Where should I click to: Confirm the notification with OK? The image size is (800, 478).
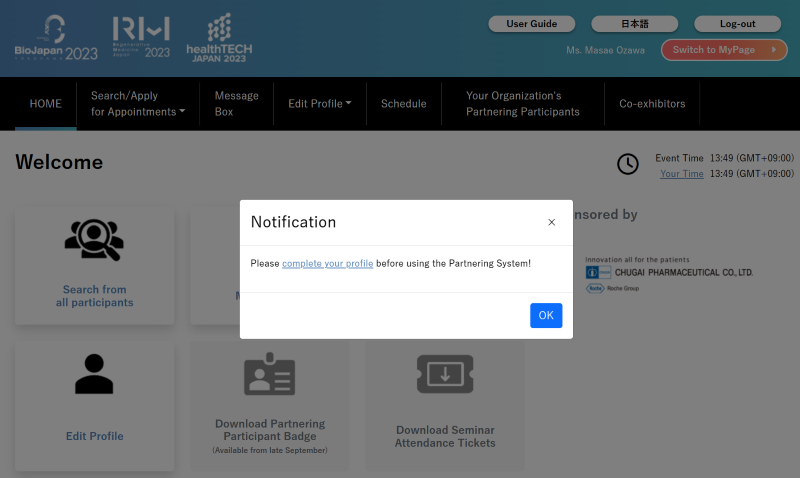coord(546,315)
